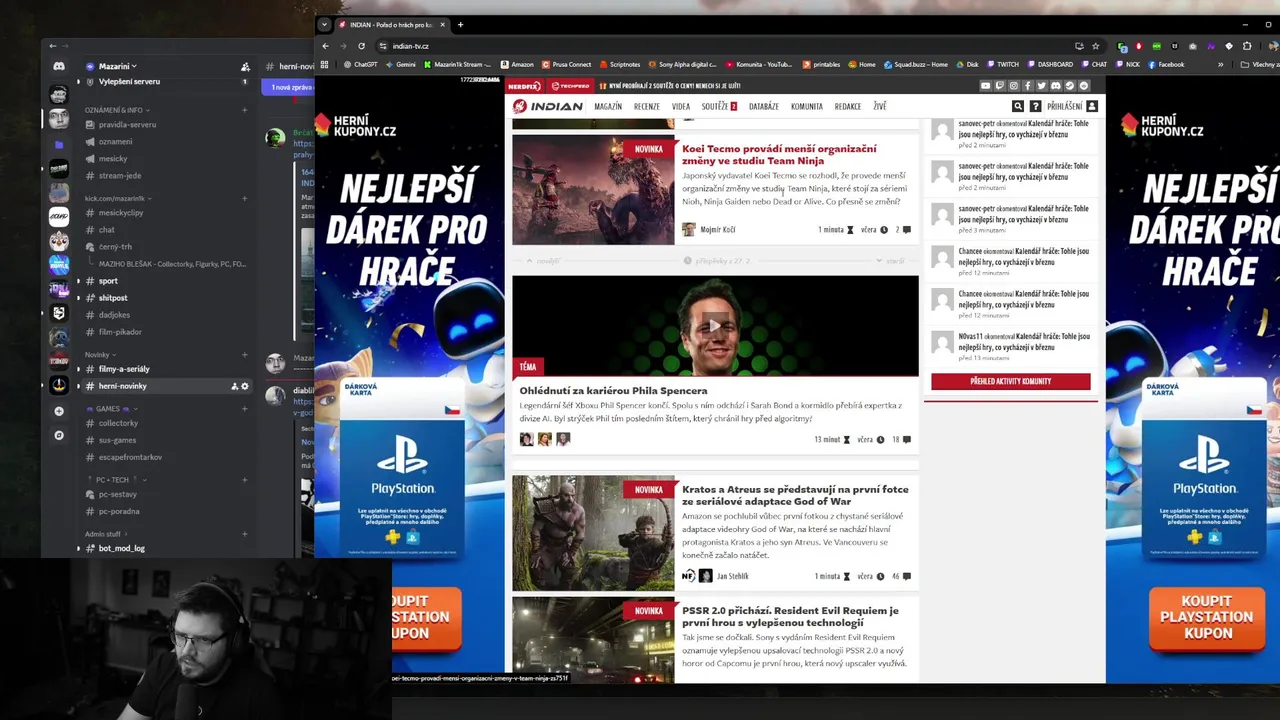The width and height of the screenshot is (1280, 720).
Task: Click Discord's add-a-server plus icon
Action: (x=59, y=411)
